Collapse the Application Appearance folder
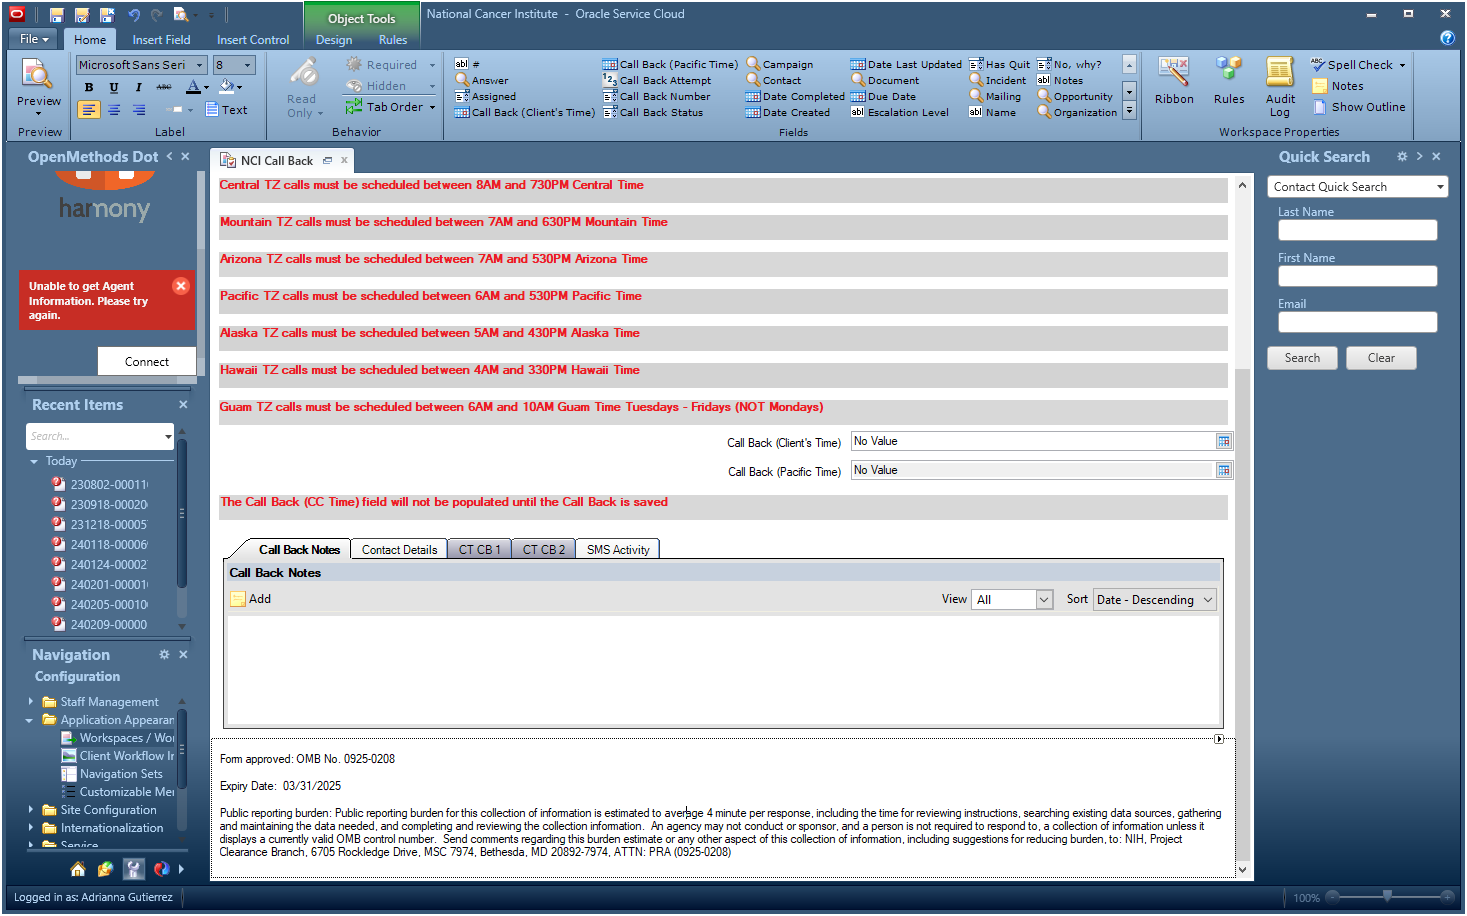The width and height of the screenshot is (1467, 916). 30,720
